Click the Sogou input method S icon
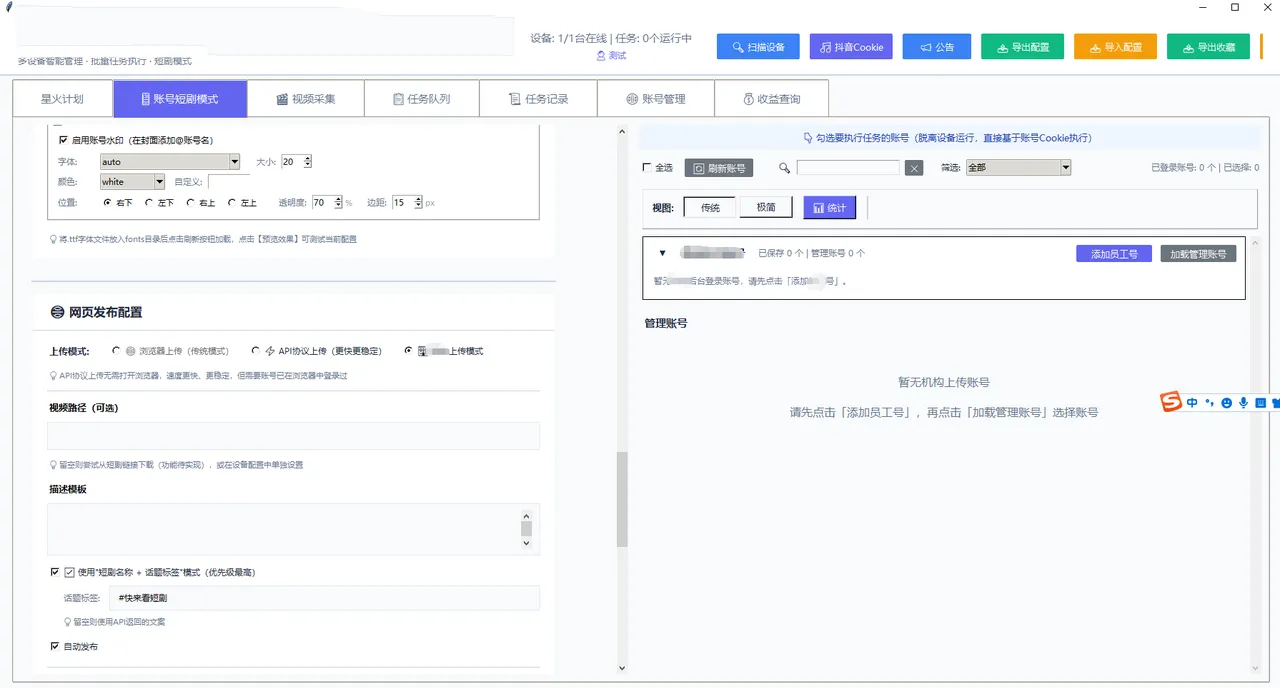Image resolution: width=1280 pixels, height=688 pixels. 1171,402
